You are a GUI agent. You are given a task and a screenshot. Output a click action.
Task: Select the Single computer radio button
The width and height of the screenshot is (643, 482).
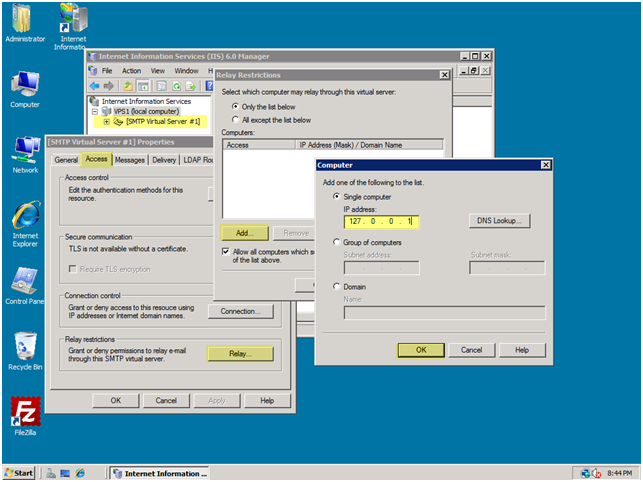tap(336, 196)
